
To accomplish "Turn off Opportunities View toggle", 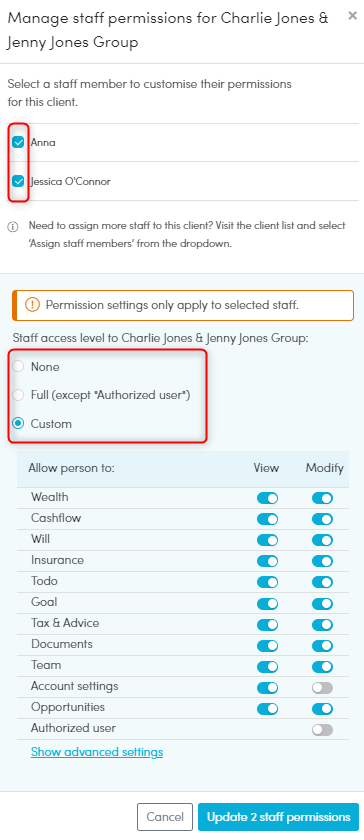I will (x=268, y=709).
